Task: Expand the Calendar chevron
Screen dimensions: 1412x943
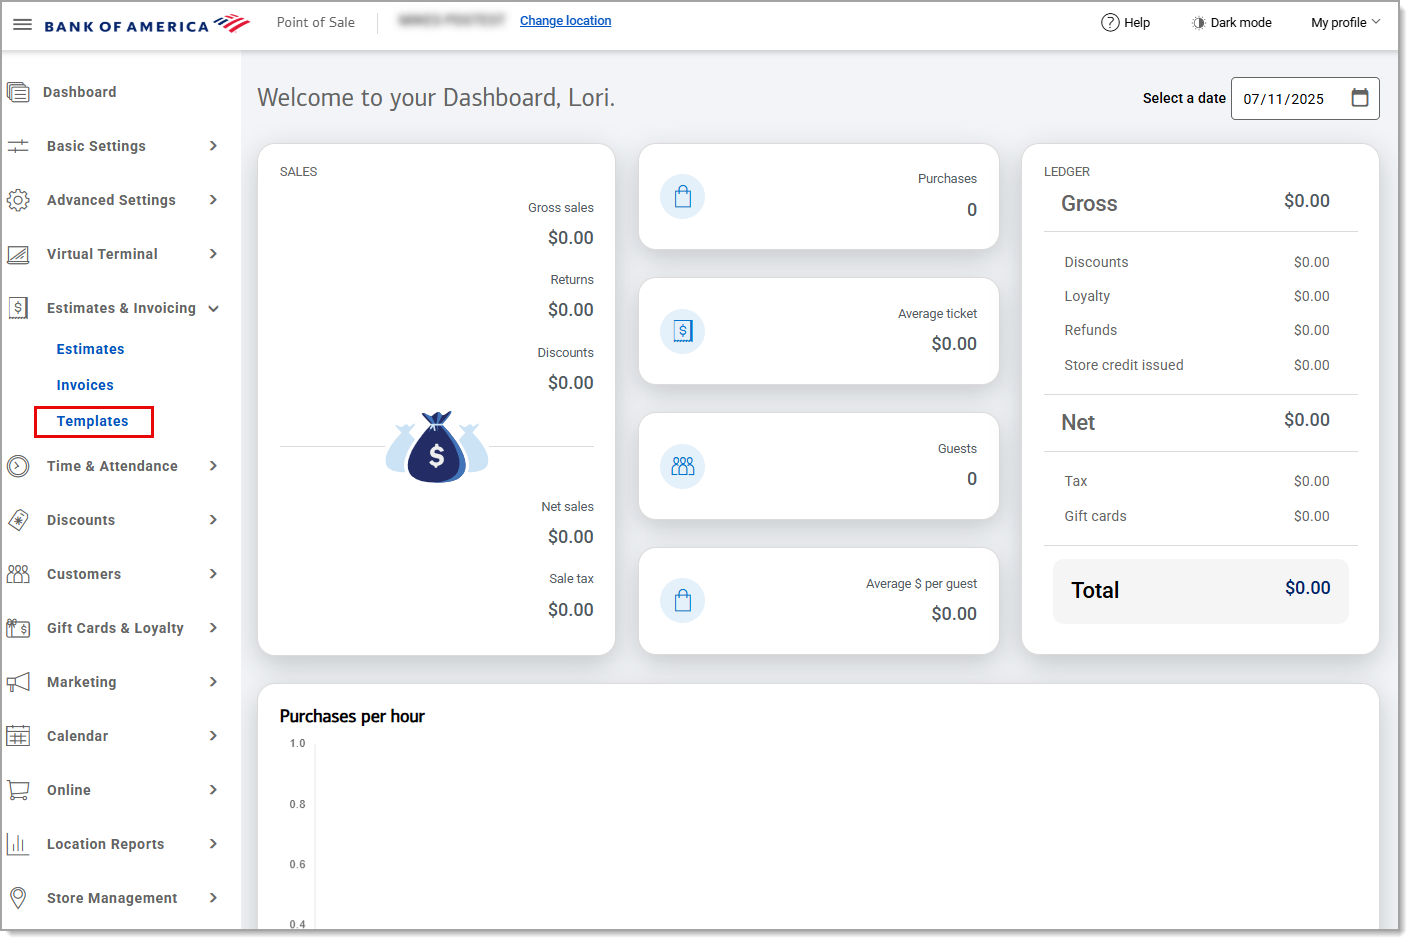Action: pos(213,736)
